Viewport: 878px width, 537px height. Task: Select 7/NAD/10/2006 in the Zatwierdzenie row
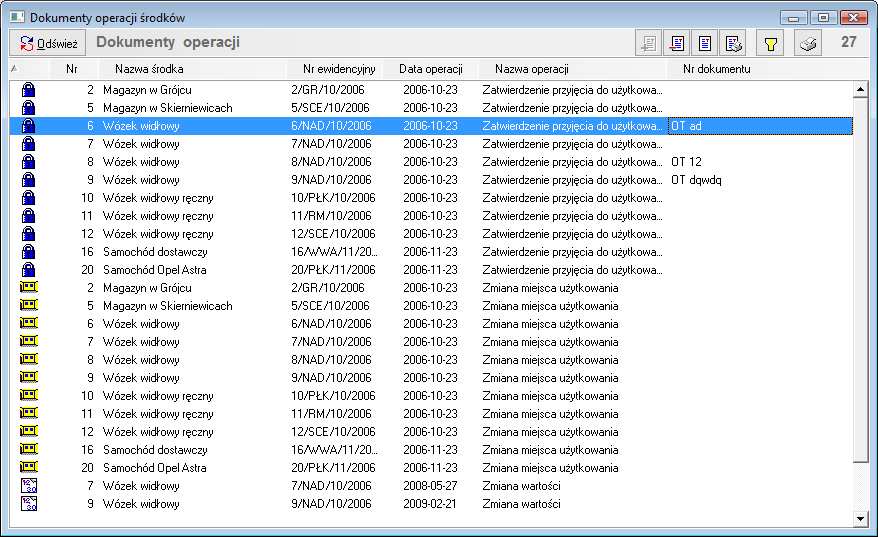[331, 143]
